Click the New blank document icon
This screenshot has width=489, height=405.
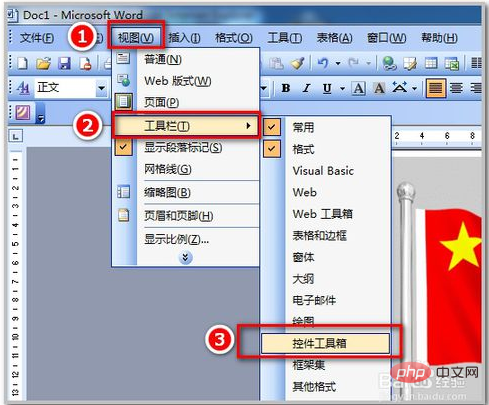click(x=22, y=63)
